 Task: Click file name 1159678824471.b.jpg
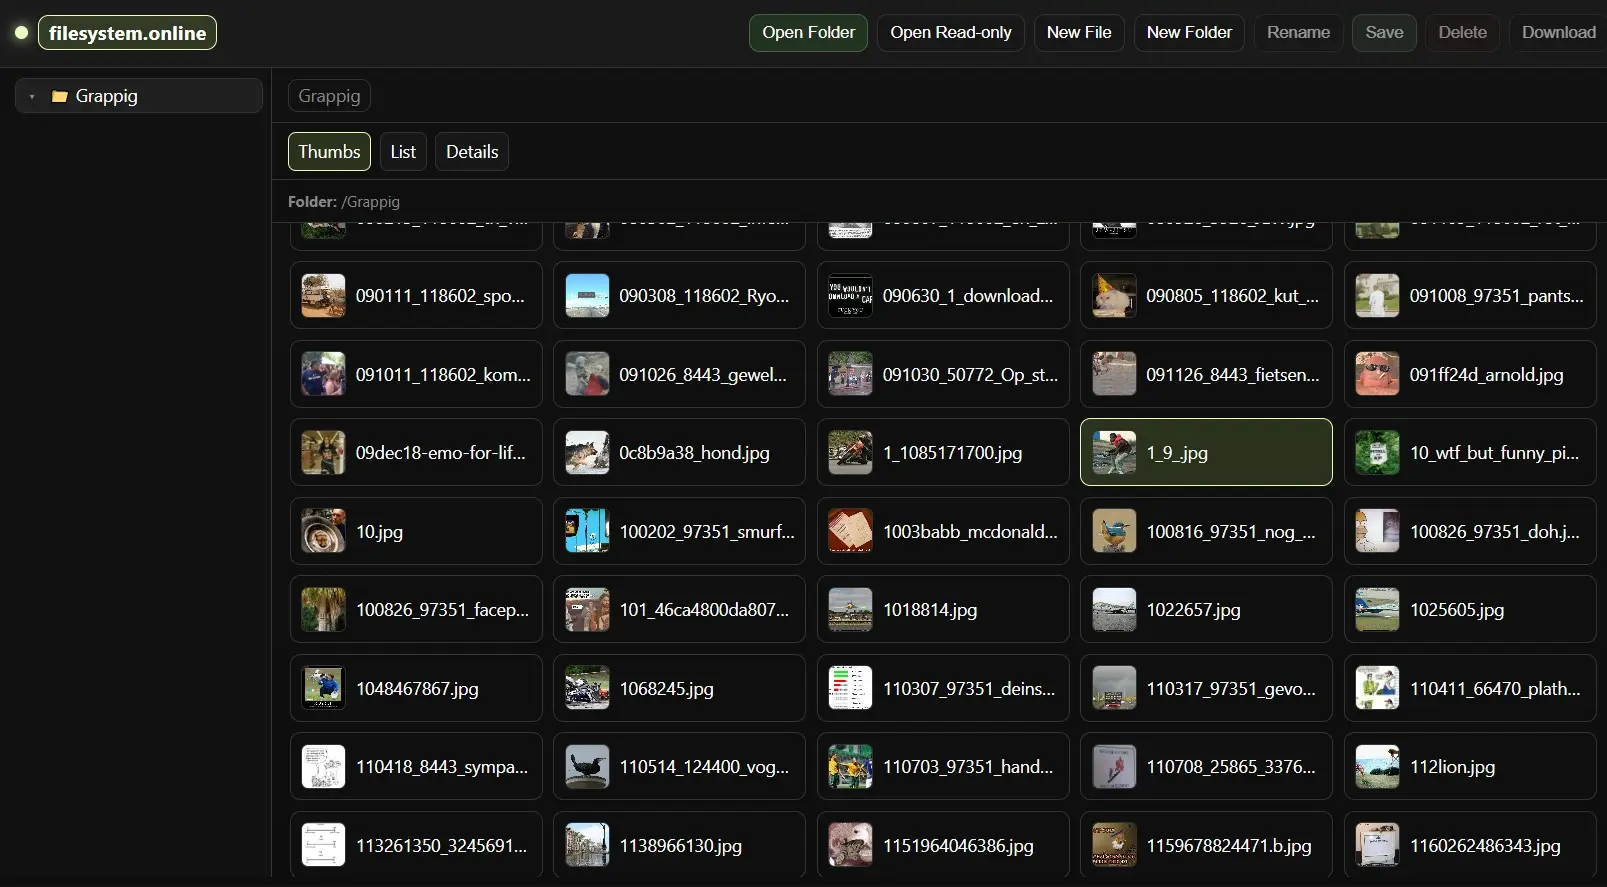click(x=1229, y=846)
